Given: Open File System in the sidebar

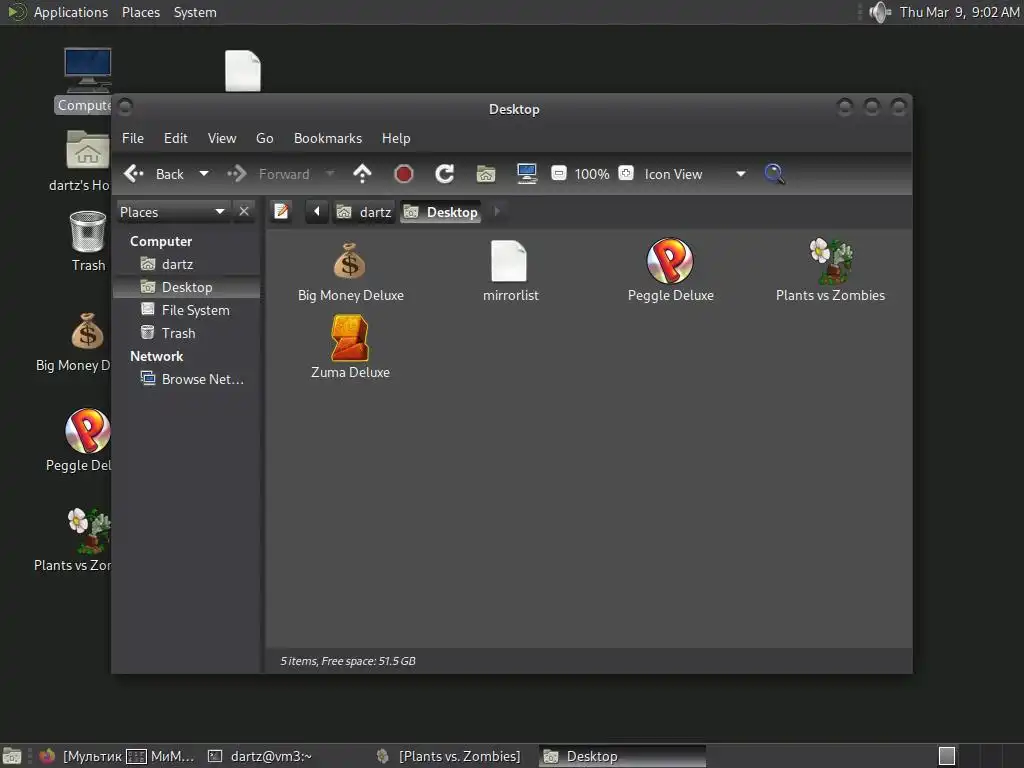Looking at the screenshot, I should click(187, 310).
